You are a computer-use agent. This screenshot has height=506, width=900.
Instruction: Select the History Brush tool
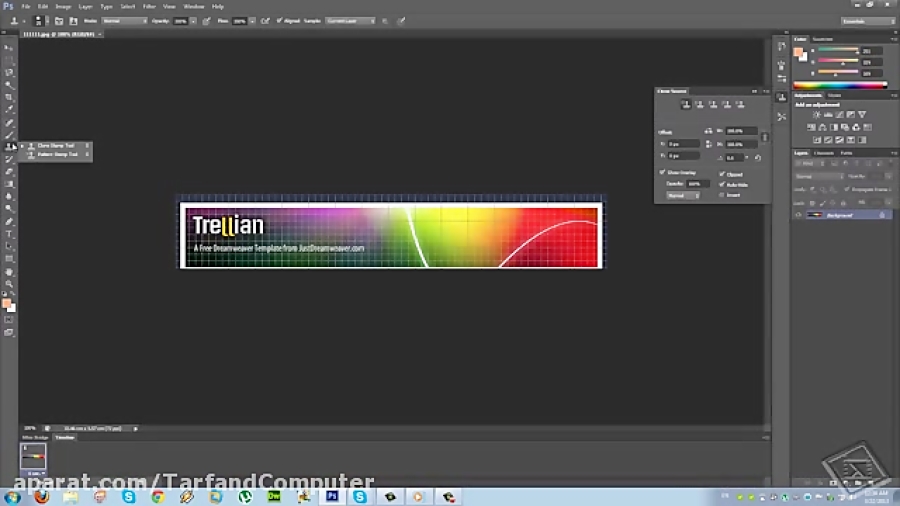coord(9,159)
